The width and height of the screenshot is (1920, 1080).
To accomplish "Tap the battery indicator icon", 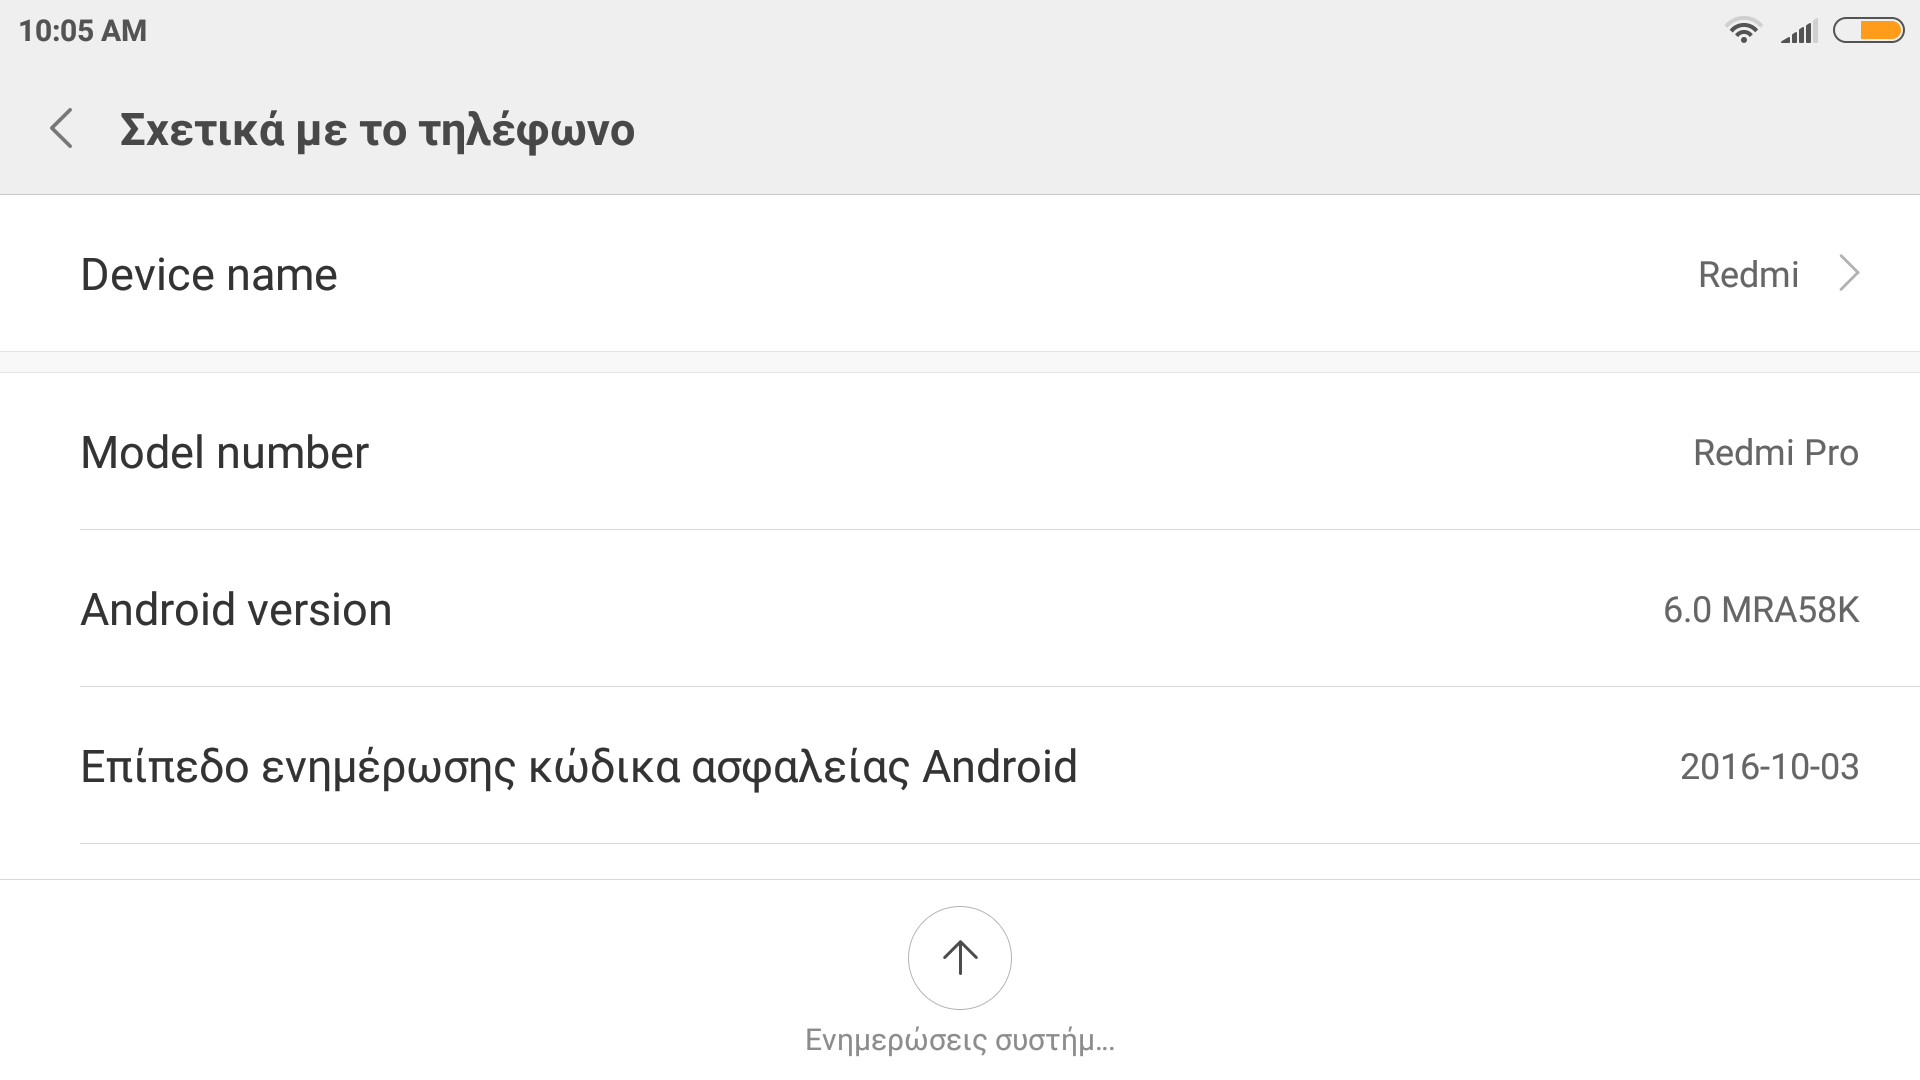I will tap(1868, 31).
